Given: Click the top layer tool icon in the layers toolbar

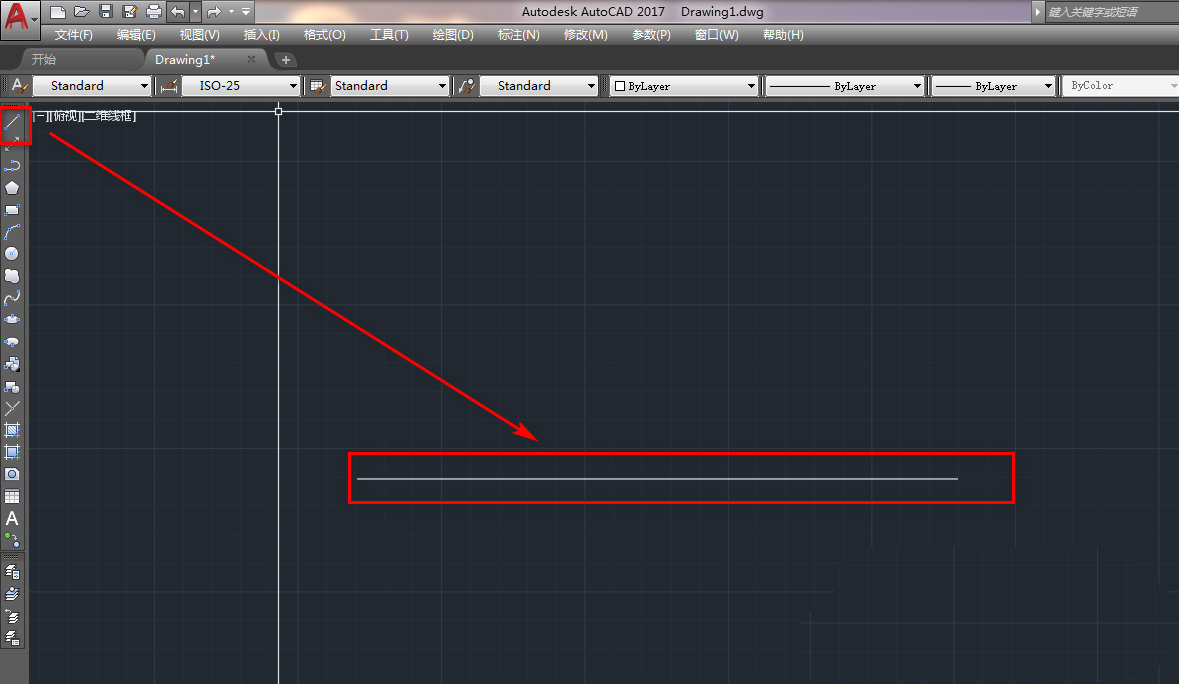Looking at the screenshot, I should point(12,572).
